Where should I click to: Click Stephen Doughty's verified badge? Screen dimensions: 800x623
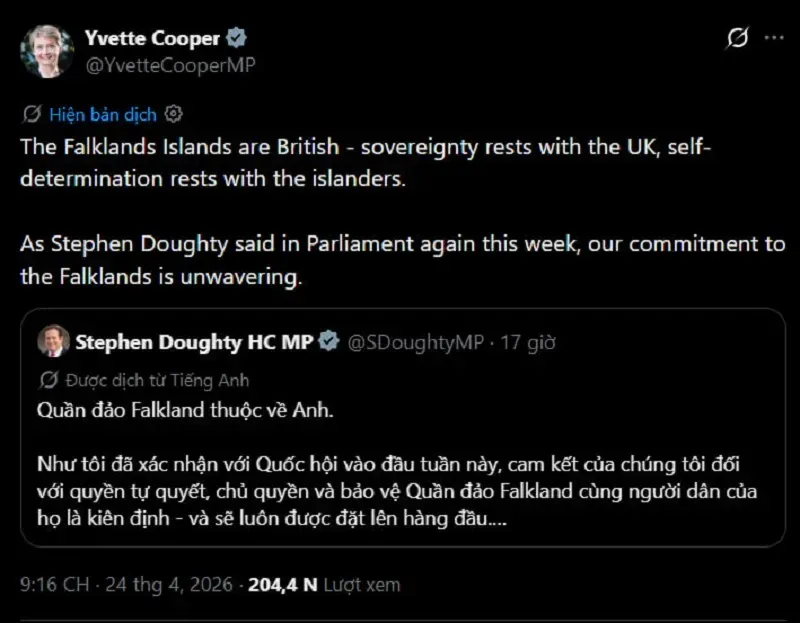click(328, 342)
